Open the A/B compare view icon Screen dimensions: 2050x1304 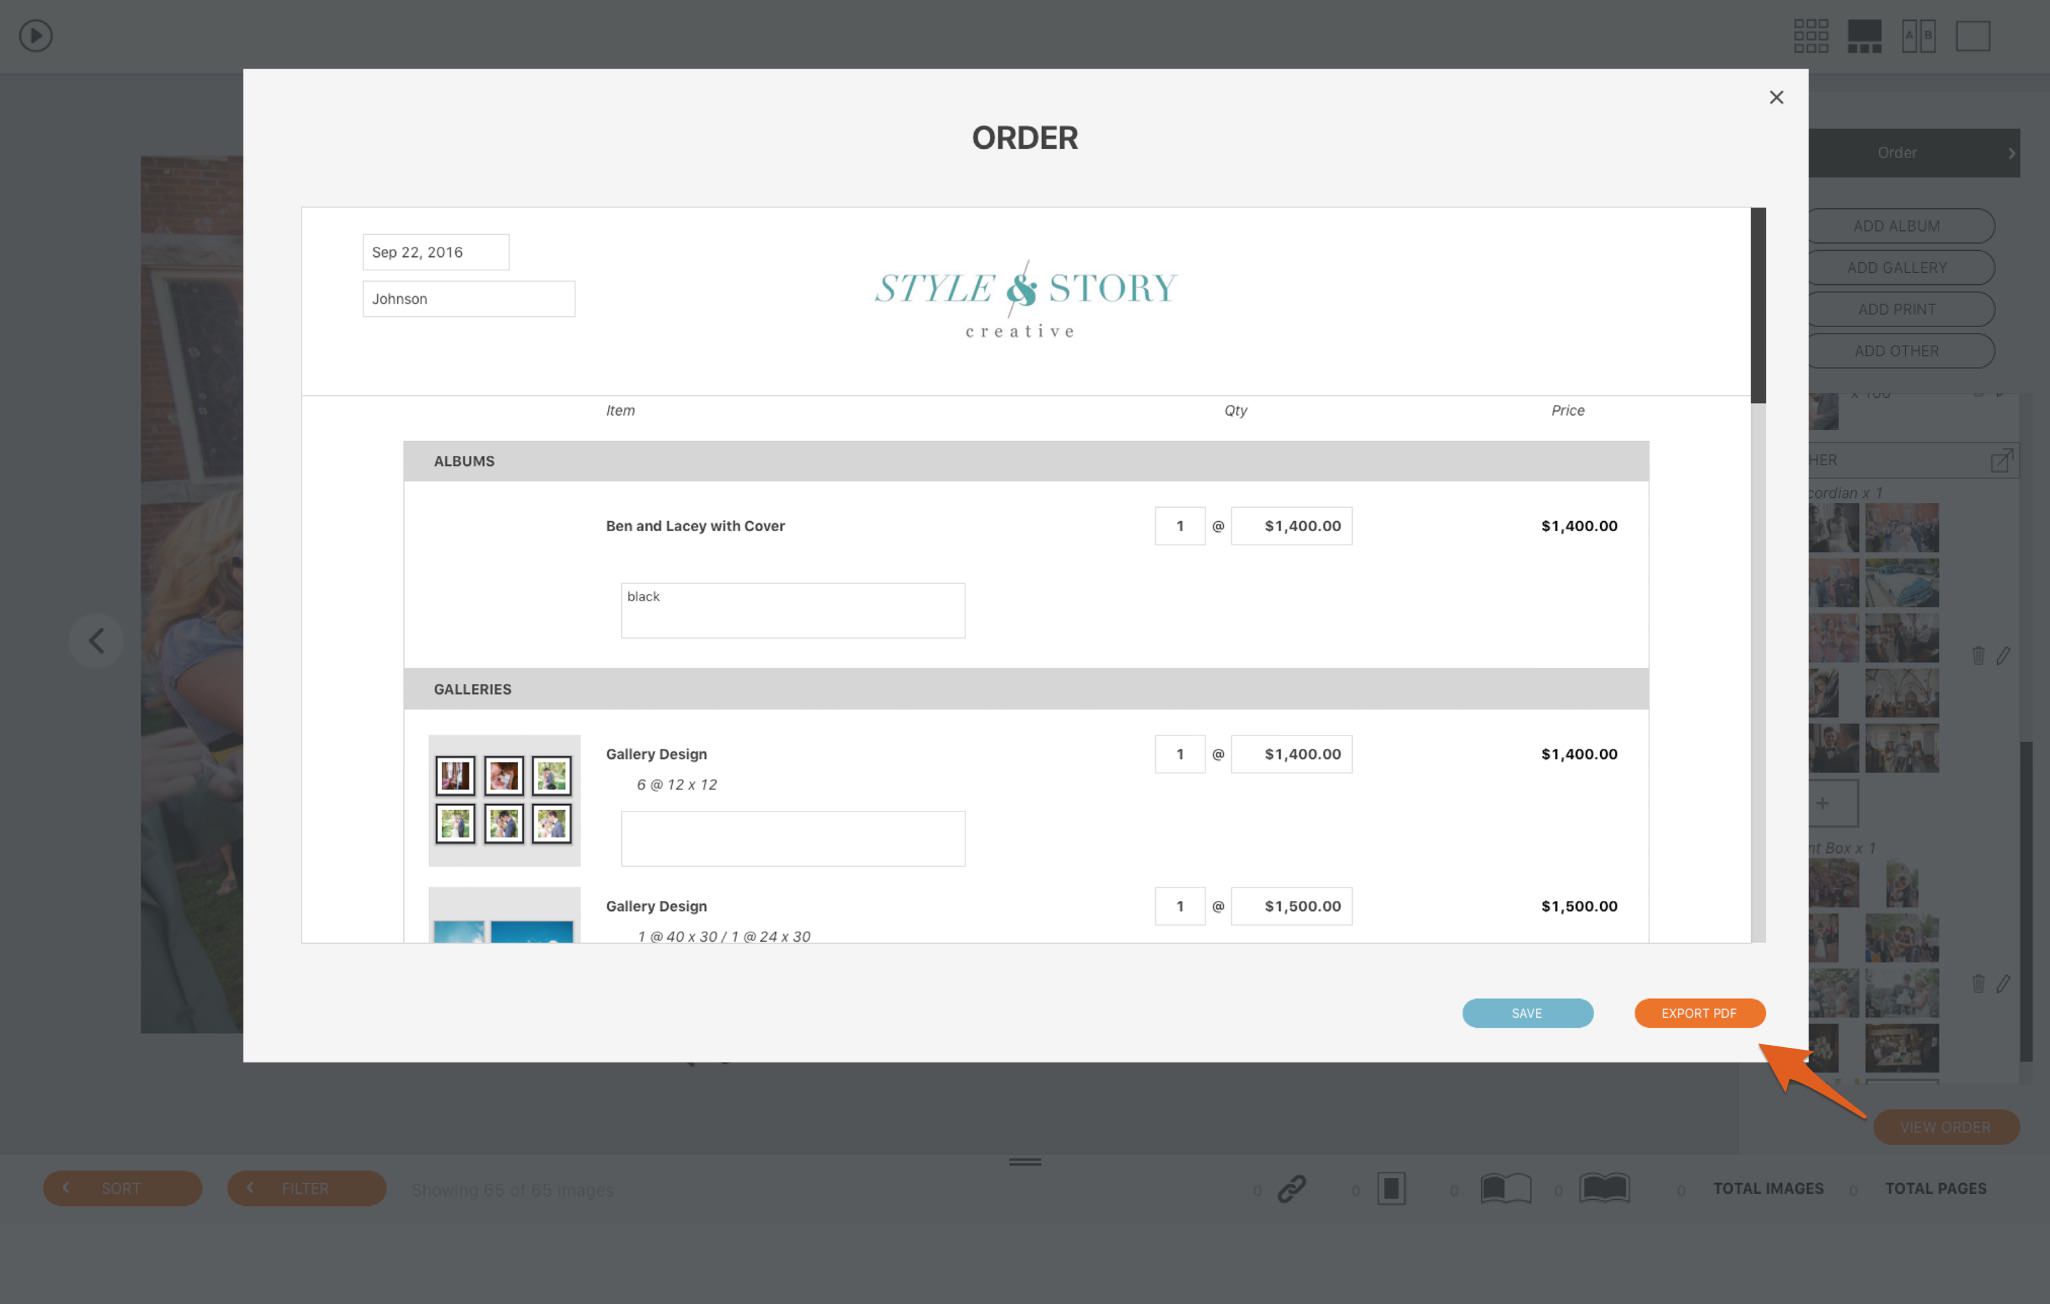(x=1918, y=36)
